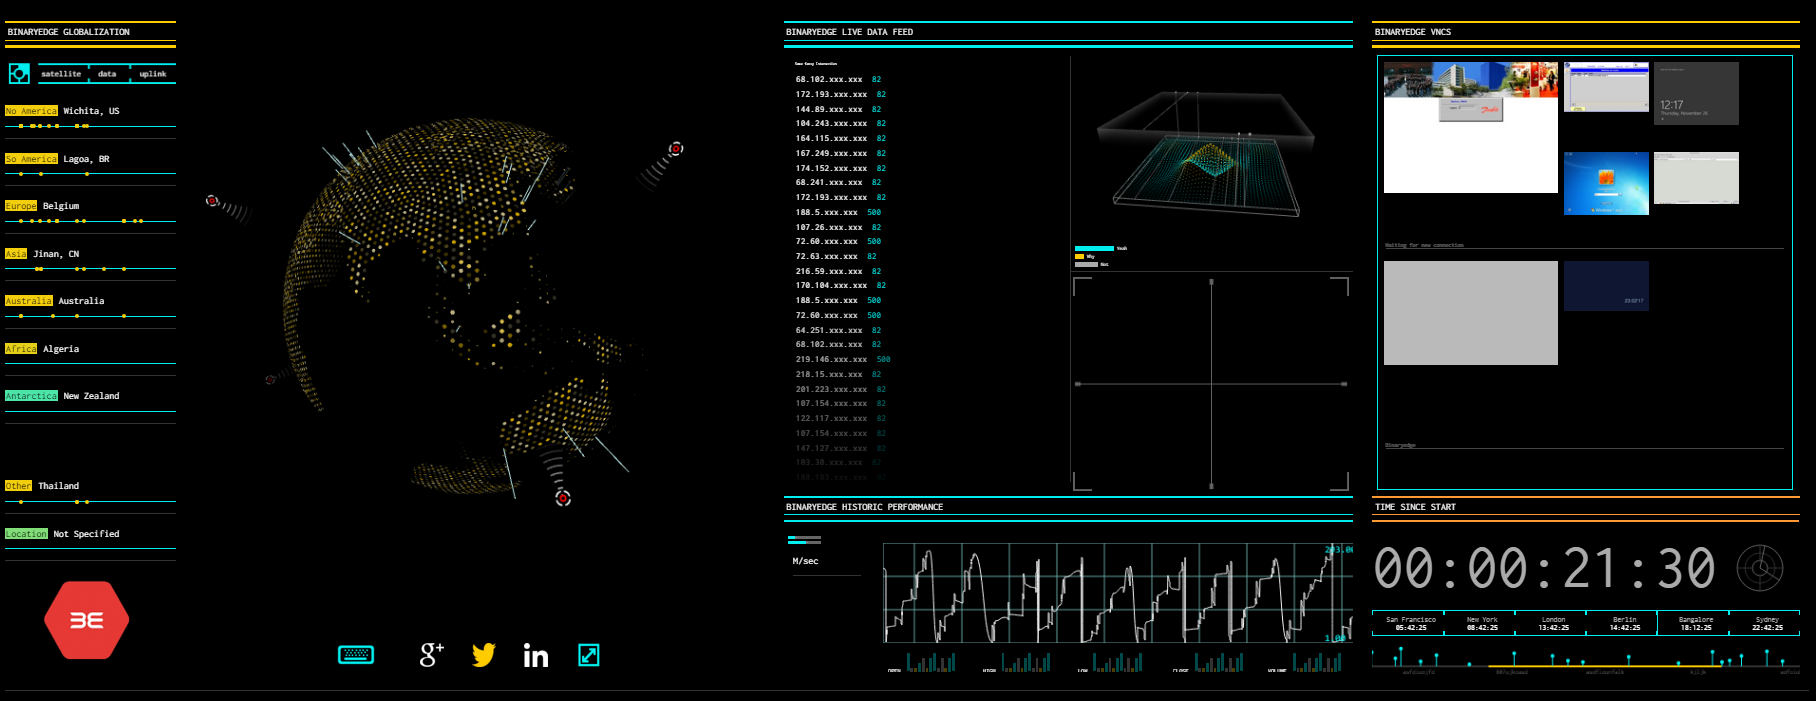Click the cyan 'Yeah' legend swatch
The image size is (1816, 701).
(x=1094, y=248)
